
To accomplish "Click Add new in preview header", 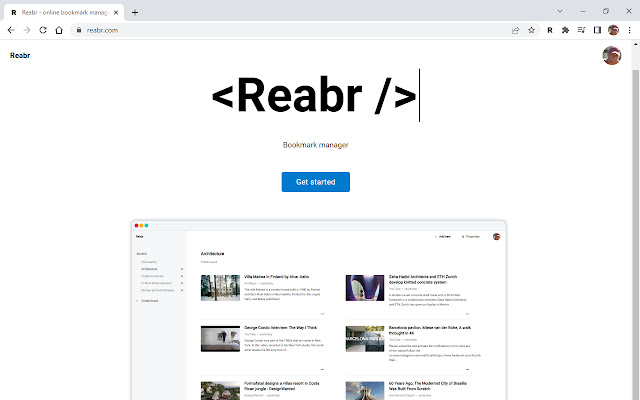I will [443, 237].
